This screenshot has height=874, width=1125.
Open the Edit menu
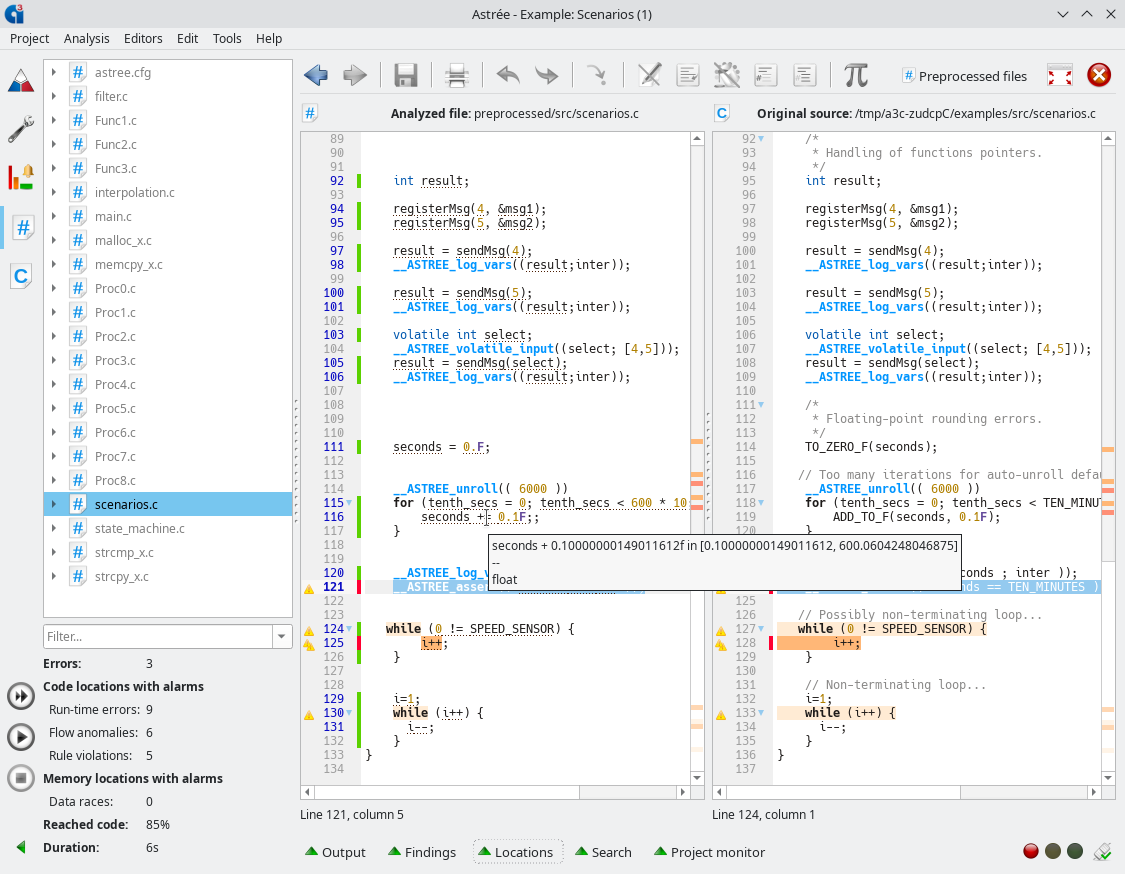click(187, 38)
